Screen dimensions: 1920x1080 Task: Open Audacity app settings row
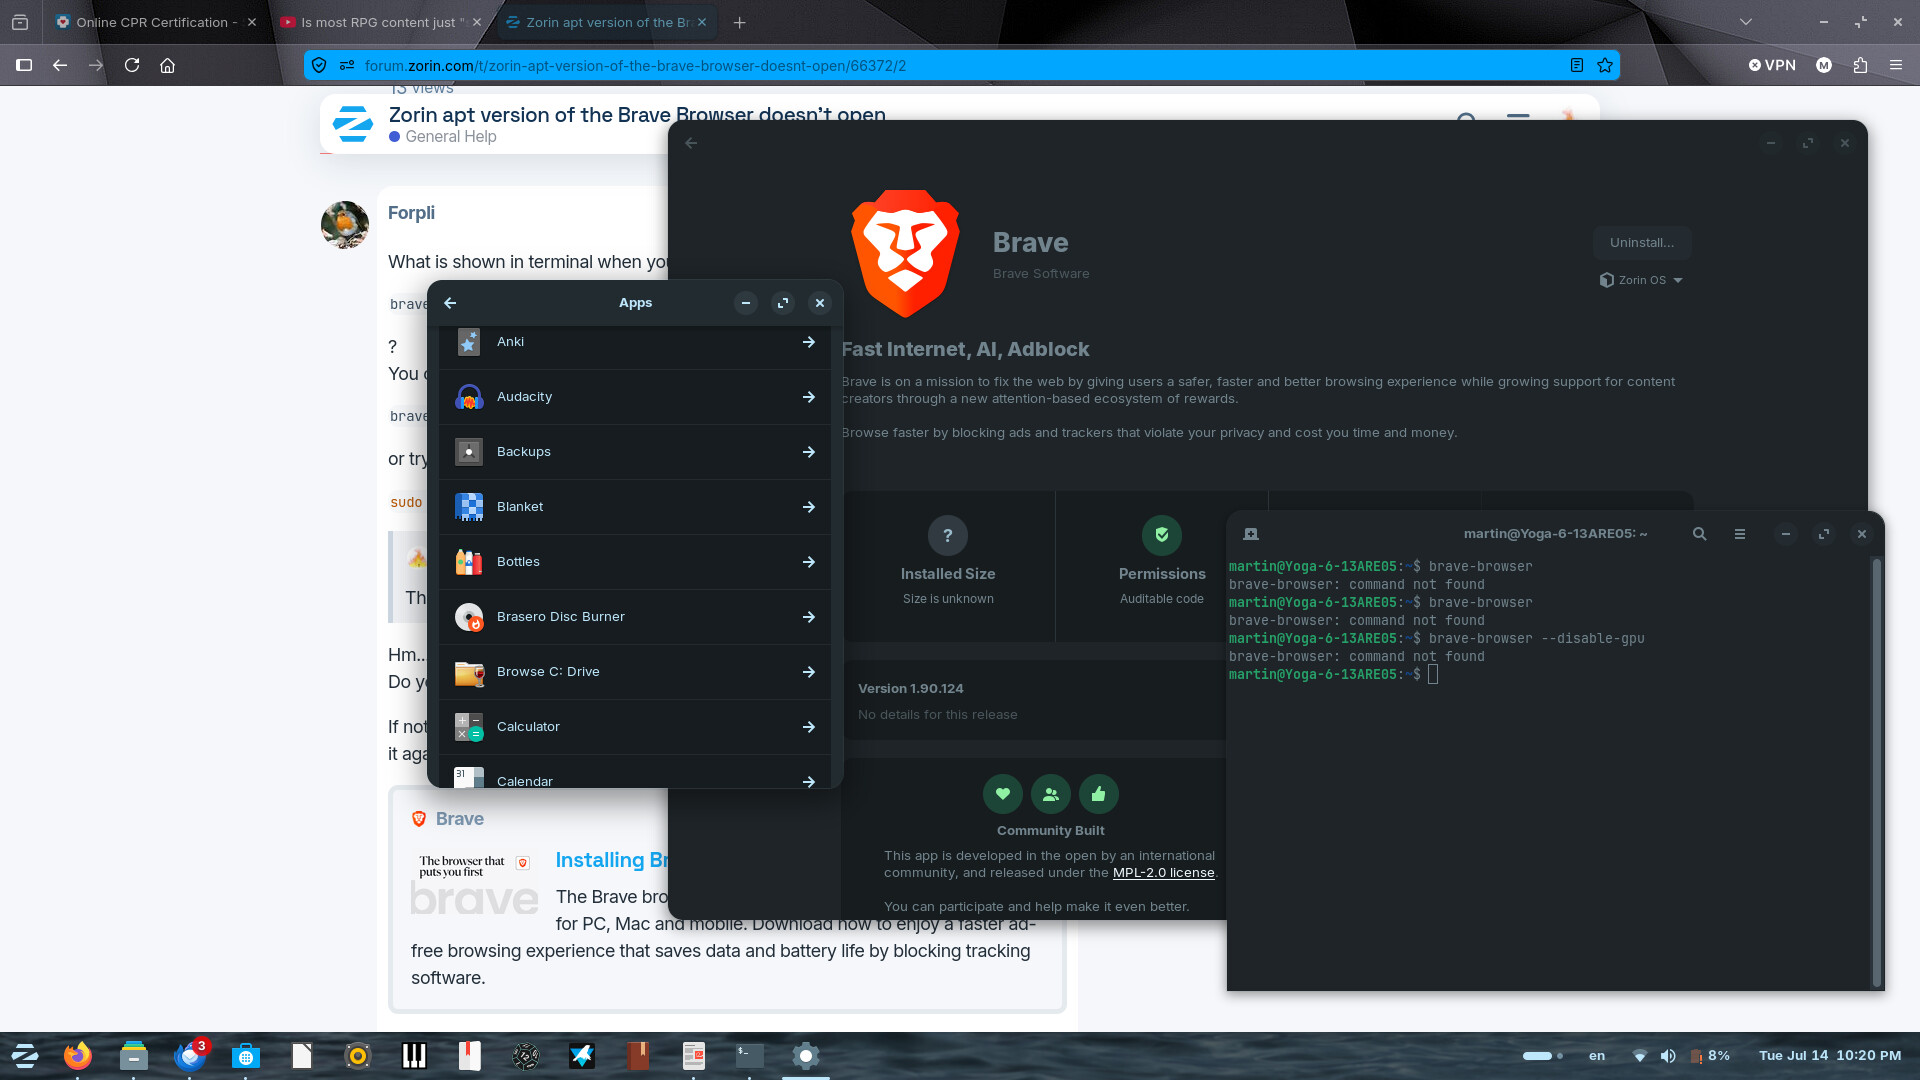pyautogui.click(x=635, y=397)
